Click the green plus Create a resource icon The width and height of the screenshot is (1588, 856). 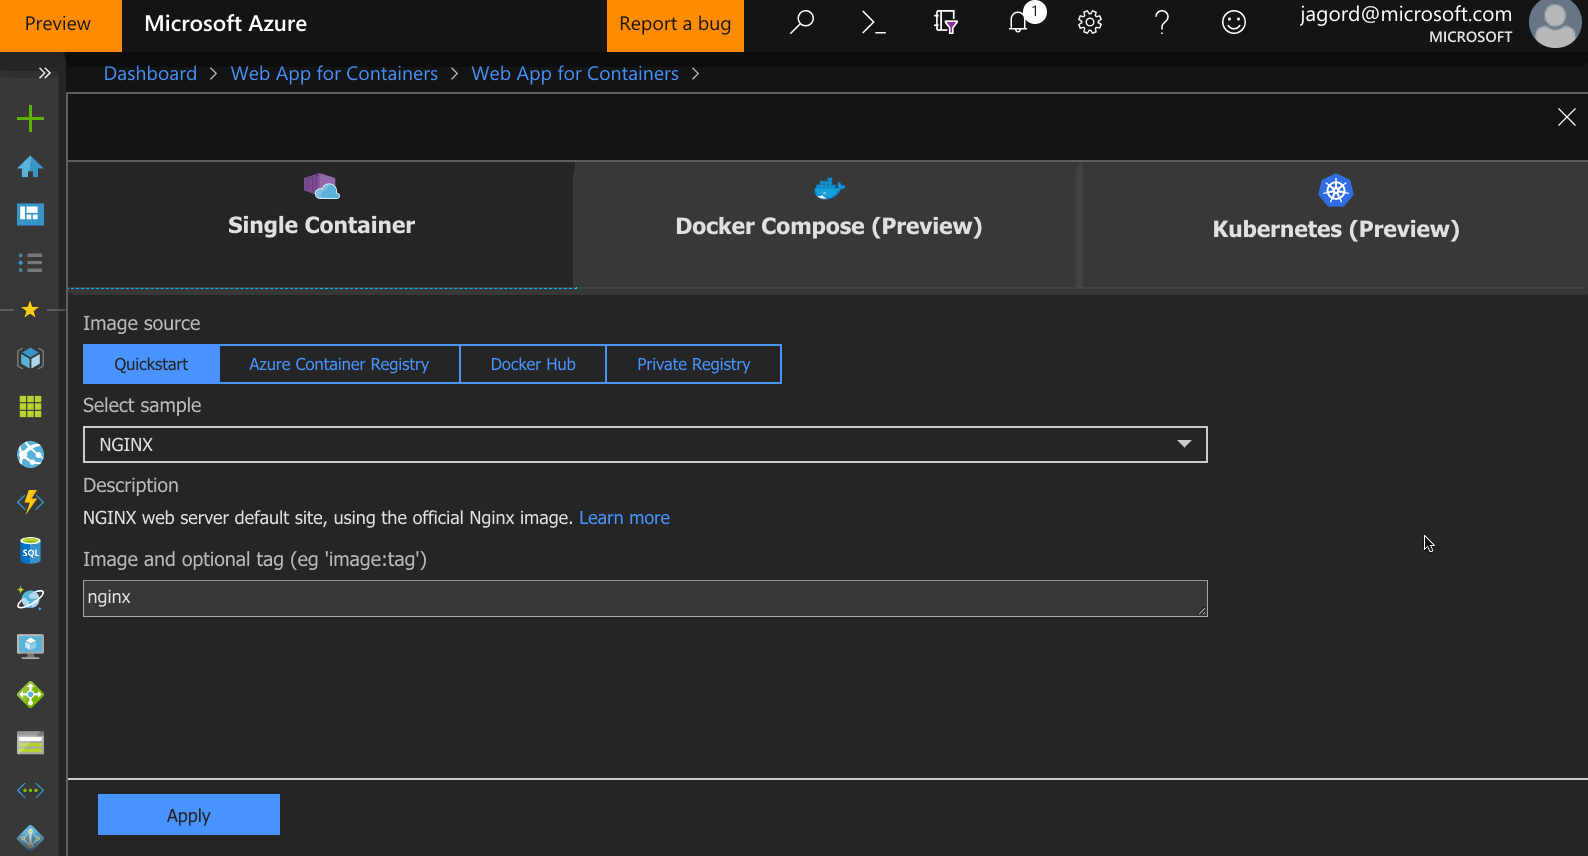click(x=30, y=119)
